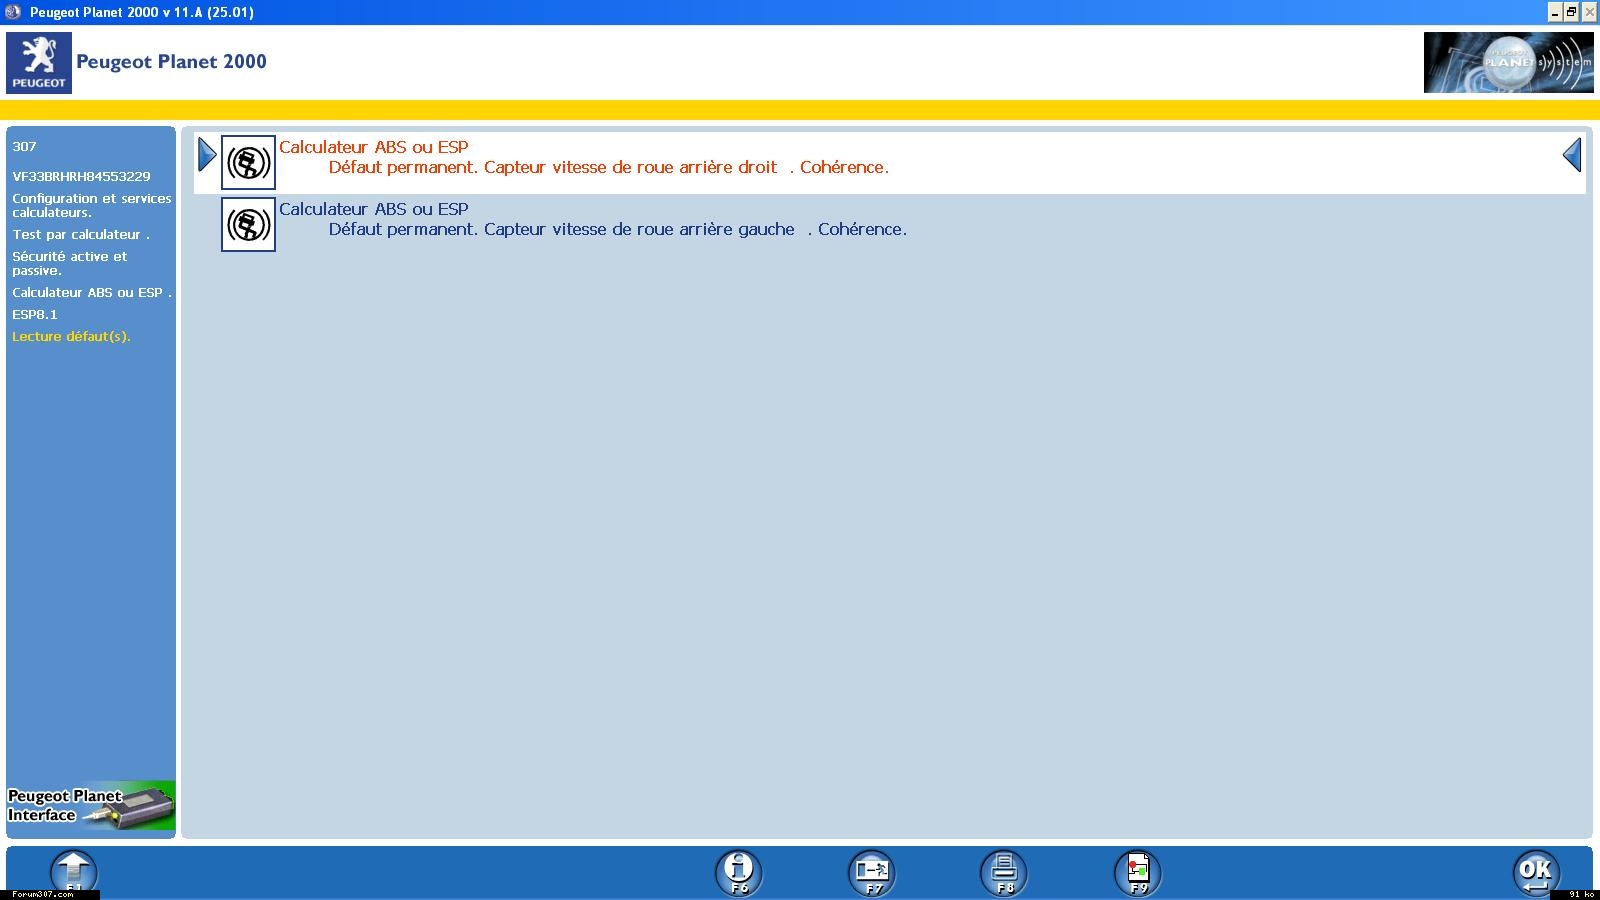1600x900 pixels.
Task: Click the left-pointing arrow at row end
Action: [x=1572, y=155]
